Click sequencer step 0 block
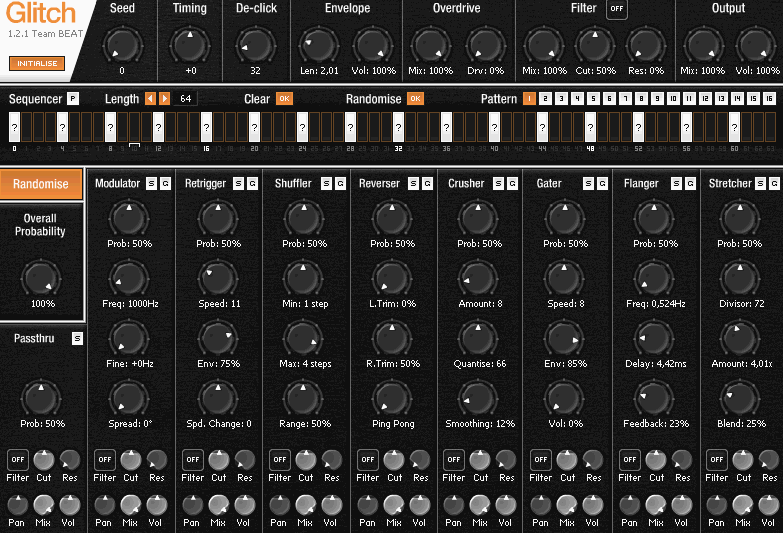This screenshot has width=783, height=533. pyautogui.click(x=14, y=127)
